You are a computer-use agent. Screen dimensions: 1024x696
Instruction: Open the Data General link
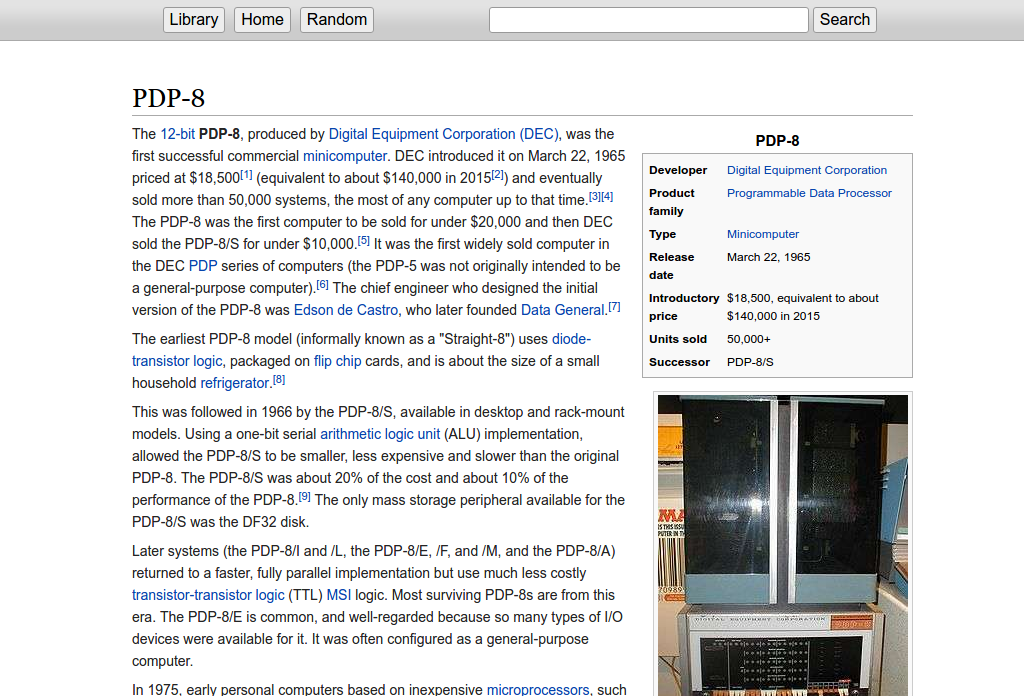(x=562, y=310)
